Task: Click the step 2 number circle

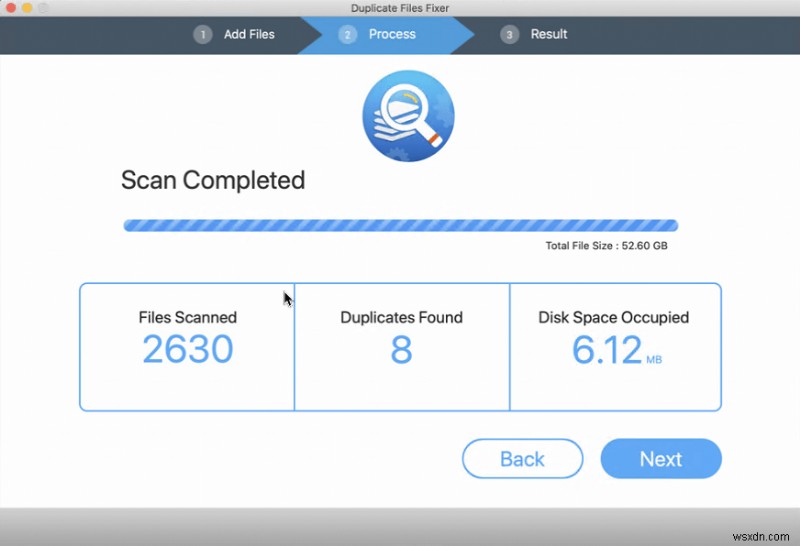Action: point(347,34)
